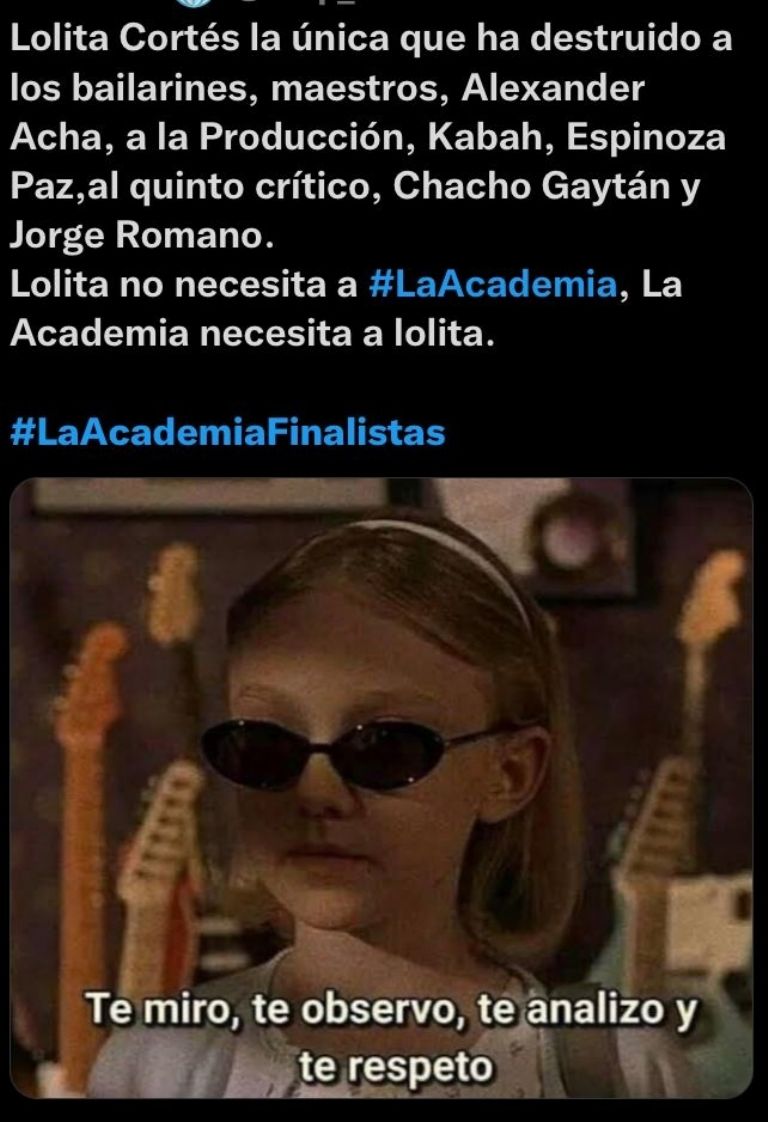Click the 'Academia necesita a lolita.' sentence
The width and height of the screenshot is (768, 1122).
tap(252, 333)
